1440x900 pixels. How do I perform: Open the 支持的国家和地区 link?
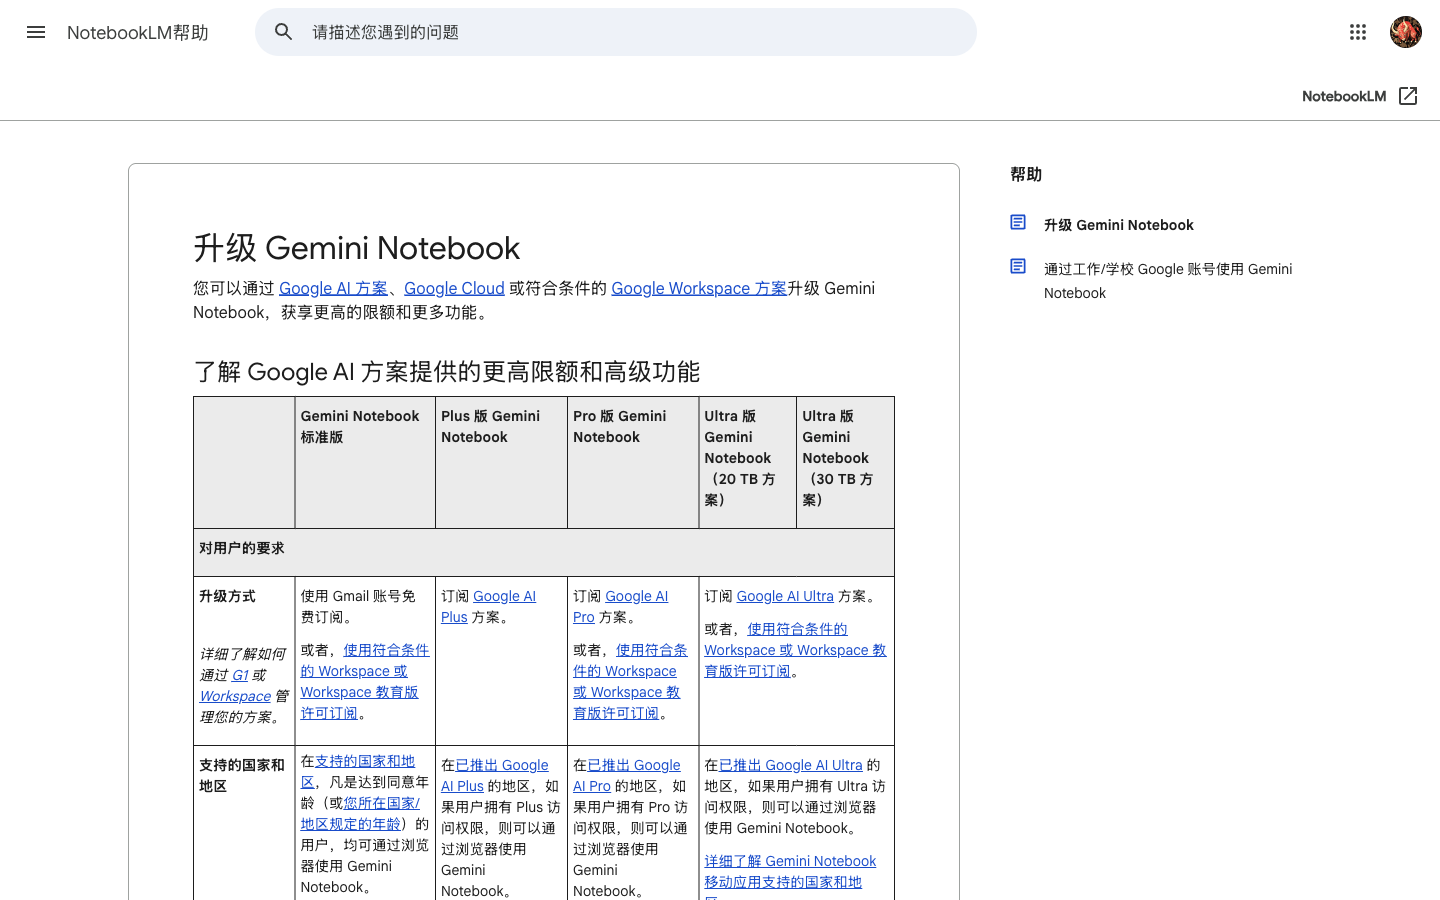[x=358, y=771]
